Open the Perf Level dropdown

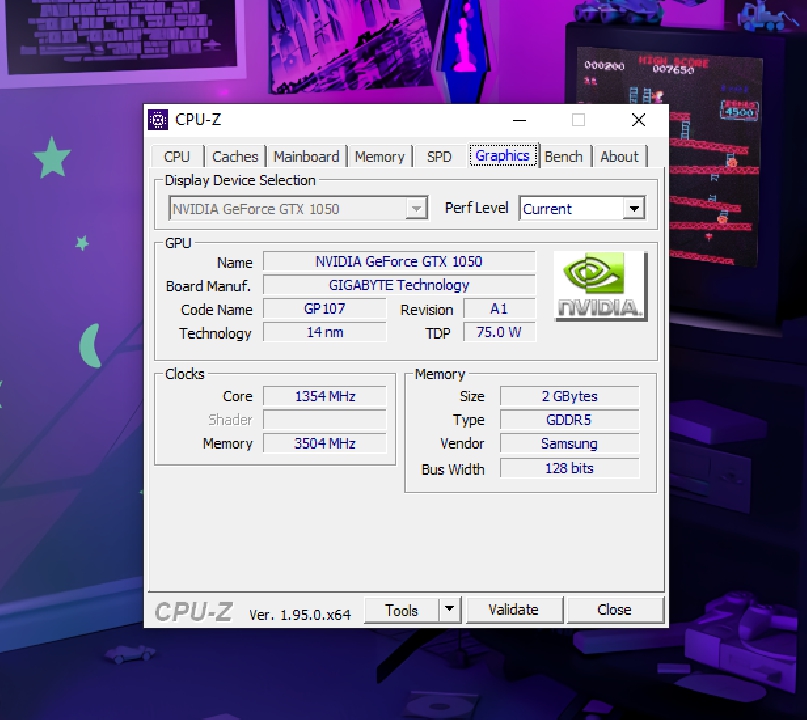[633, 209]
